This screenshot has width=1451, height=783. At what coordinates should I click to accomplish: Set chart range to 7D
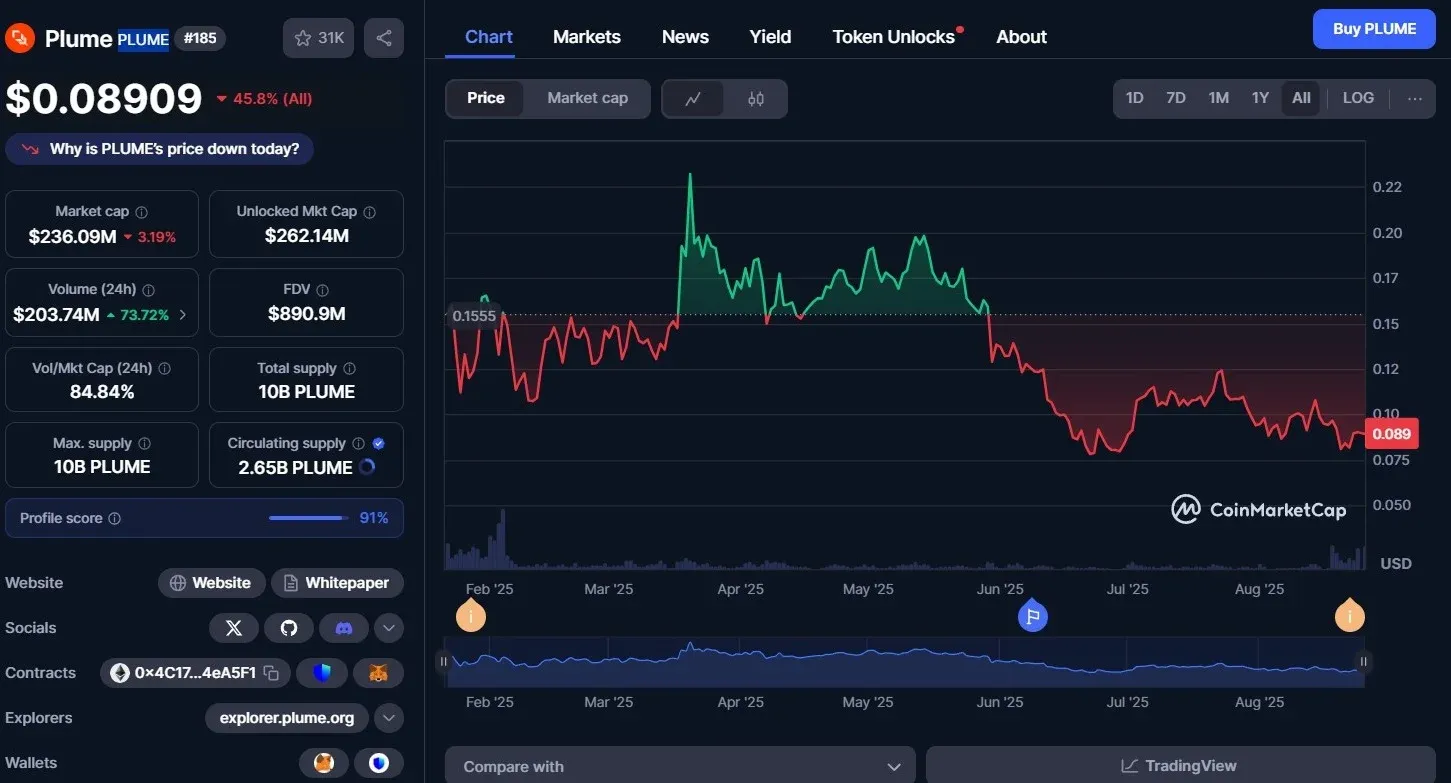(1176, 98)
